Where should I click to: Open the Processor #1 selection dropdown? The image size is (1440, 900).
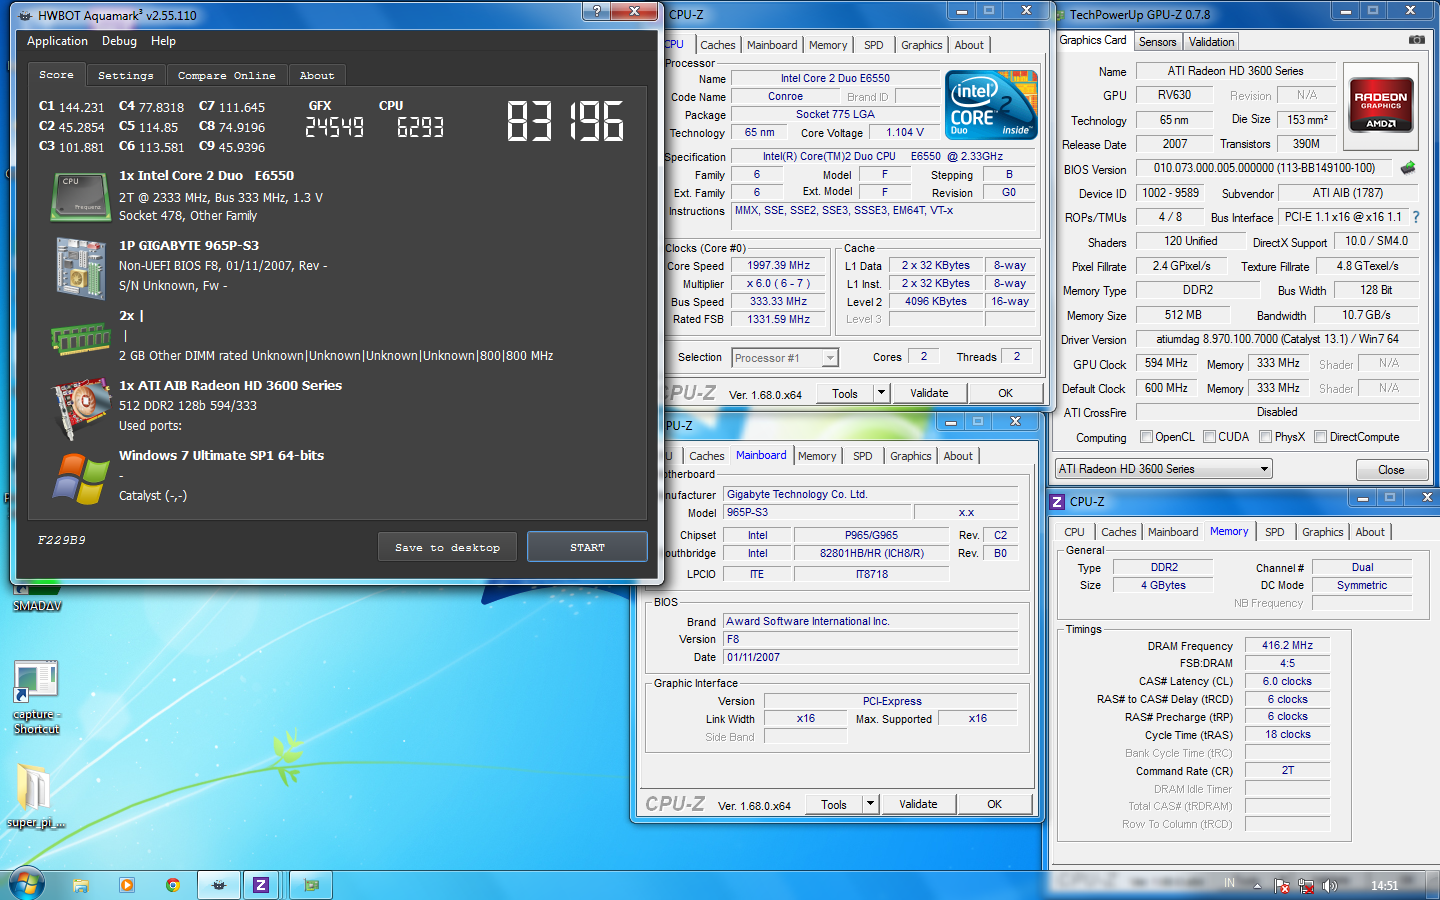(785, 358)
